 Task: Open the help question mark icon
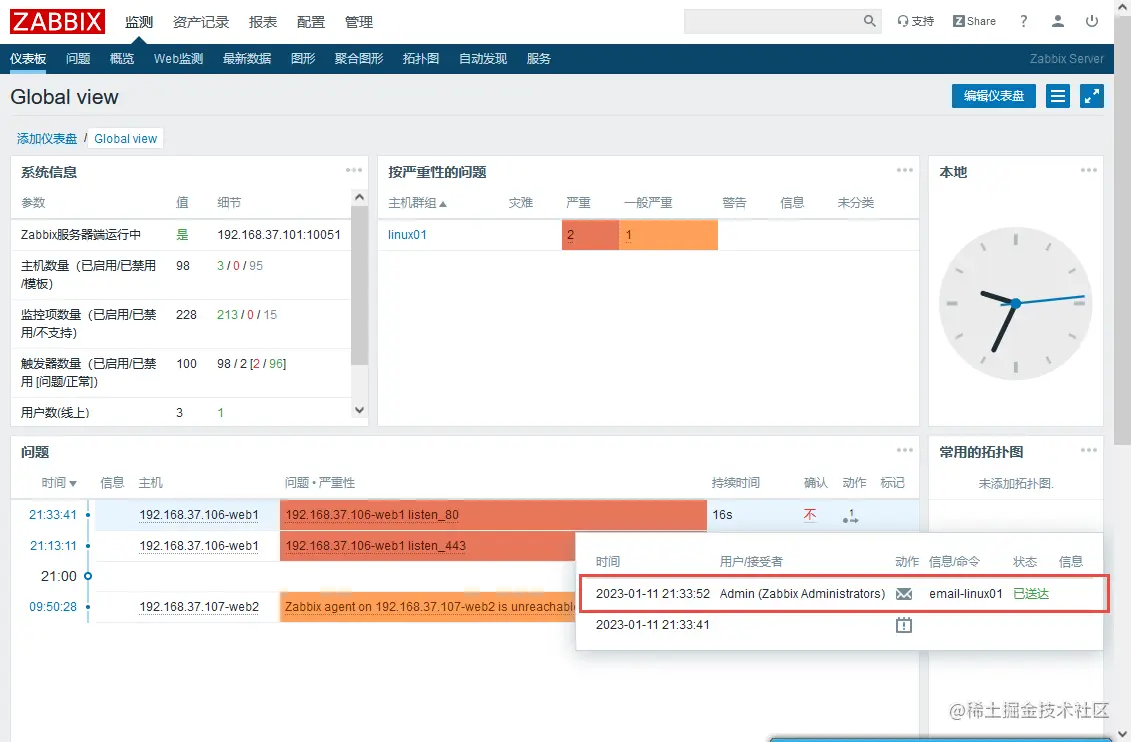(1023, 20)
